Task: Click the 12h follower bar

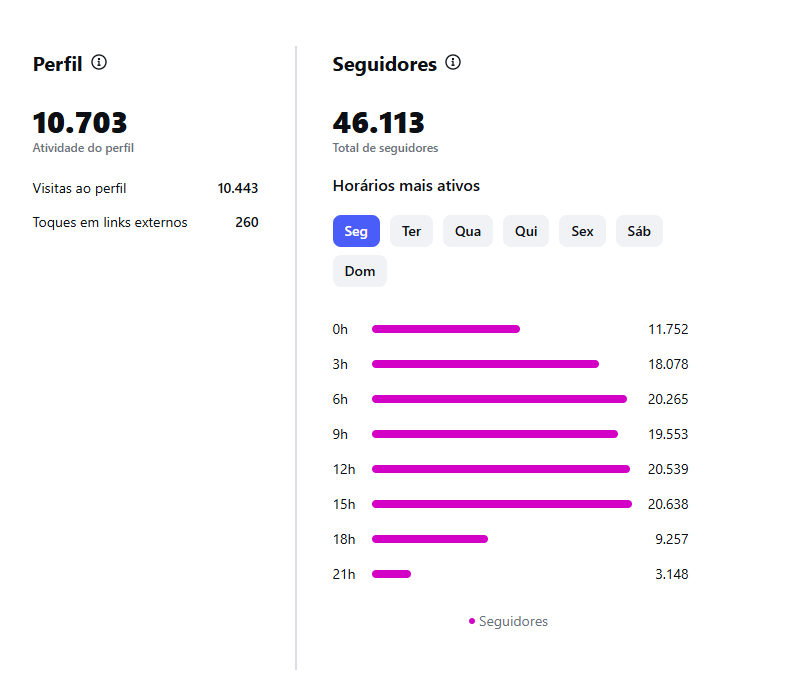Action: (501, 469)
